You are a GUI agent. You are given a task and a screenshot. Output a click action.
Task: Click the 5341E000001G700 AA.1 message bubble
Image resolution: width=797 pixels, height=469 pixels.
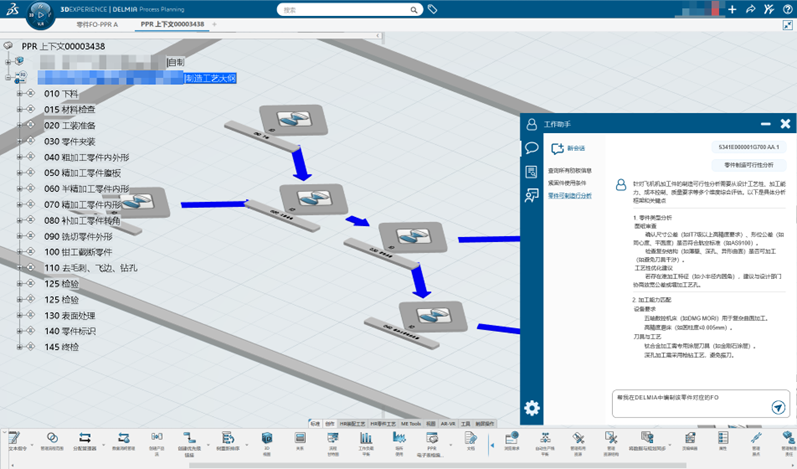(749, 147)
